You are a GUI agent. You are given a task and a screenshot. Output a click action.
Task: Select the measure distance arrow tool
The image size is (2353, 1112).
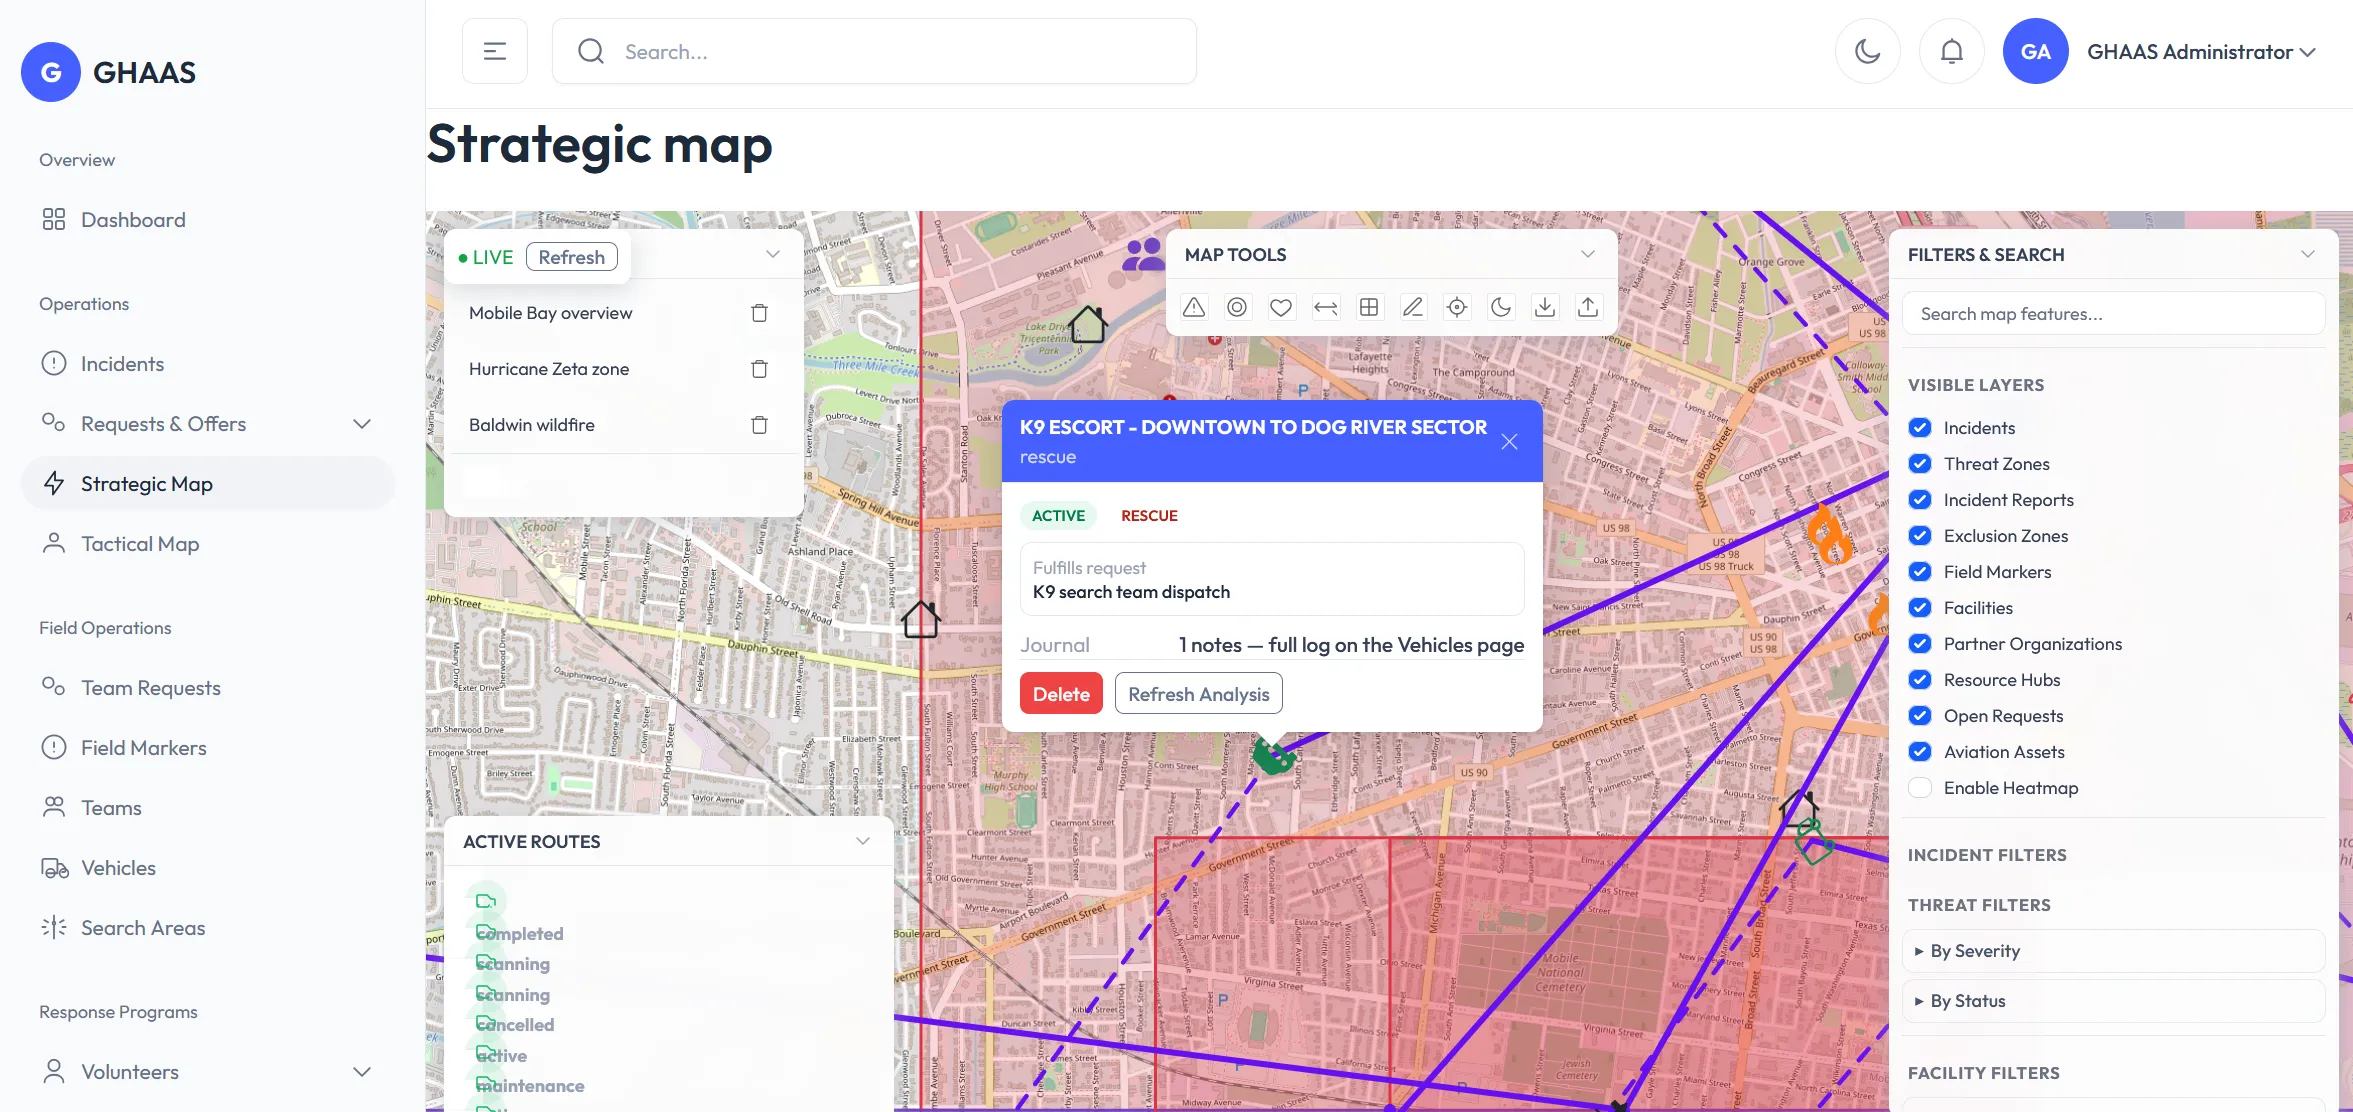(1326, 307)
